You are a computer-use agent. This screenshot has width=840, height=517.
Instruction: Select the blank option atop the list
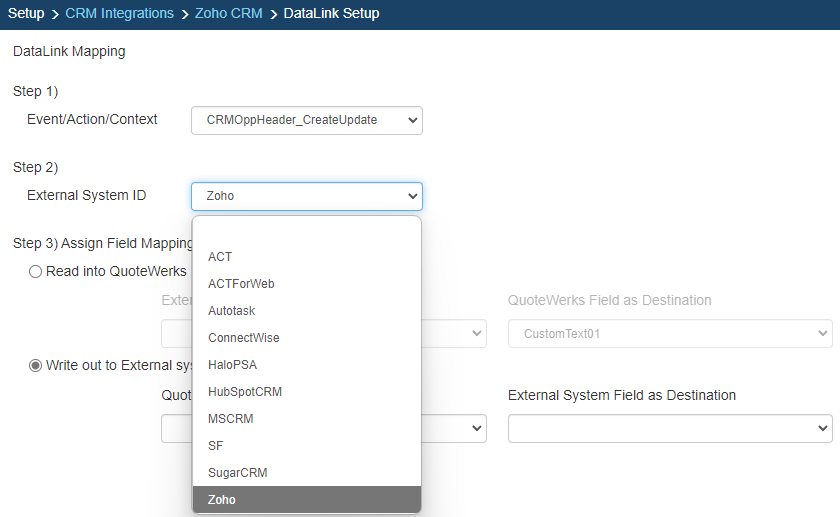coord(306,231)
